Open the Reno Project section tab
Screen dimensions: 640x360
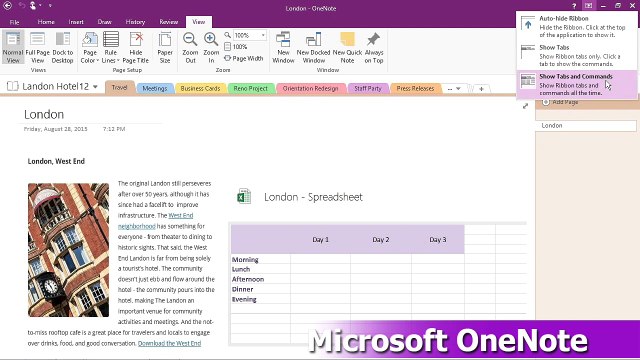(251, 88)
